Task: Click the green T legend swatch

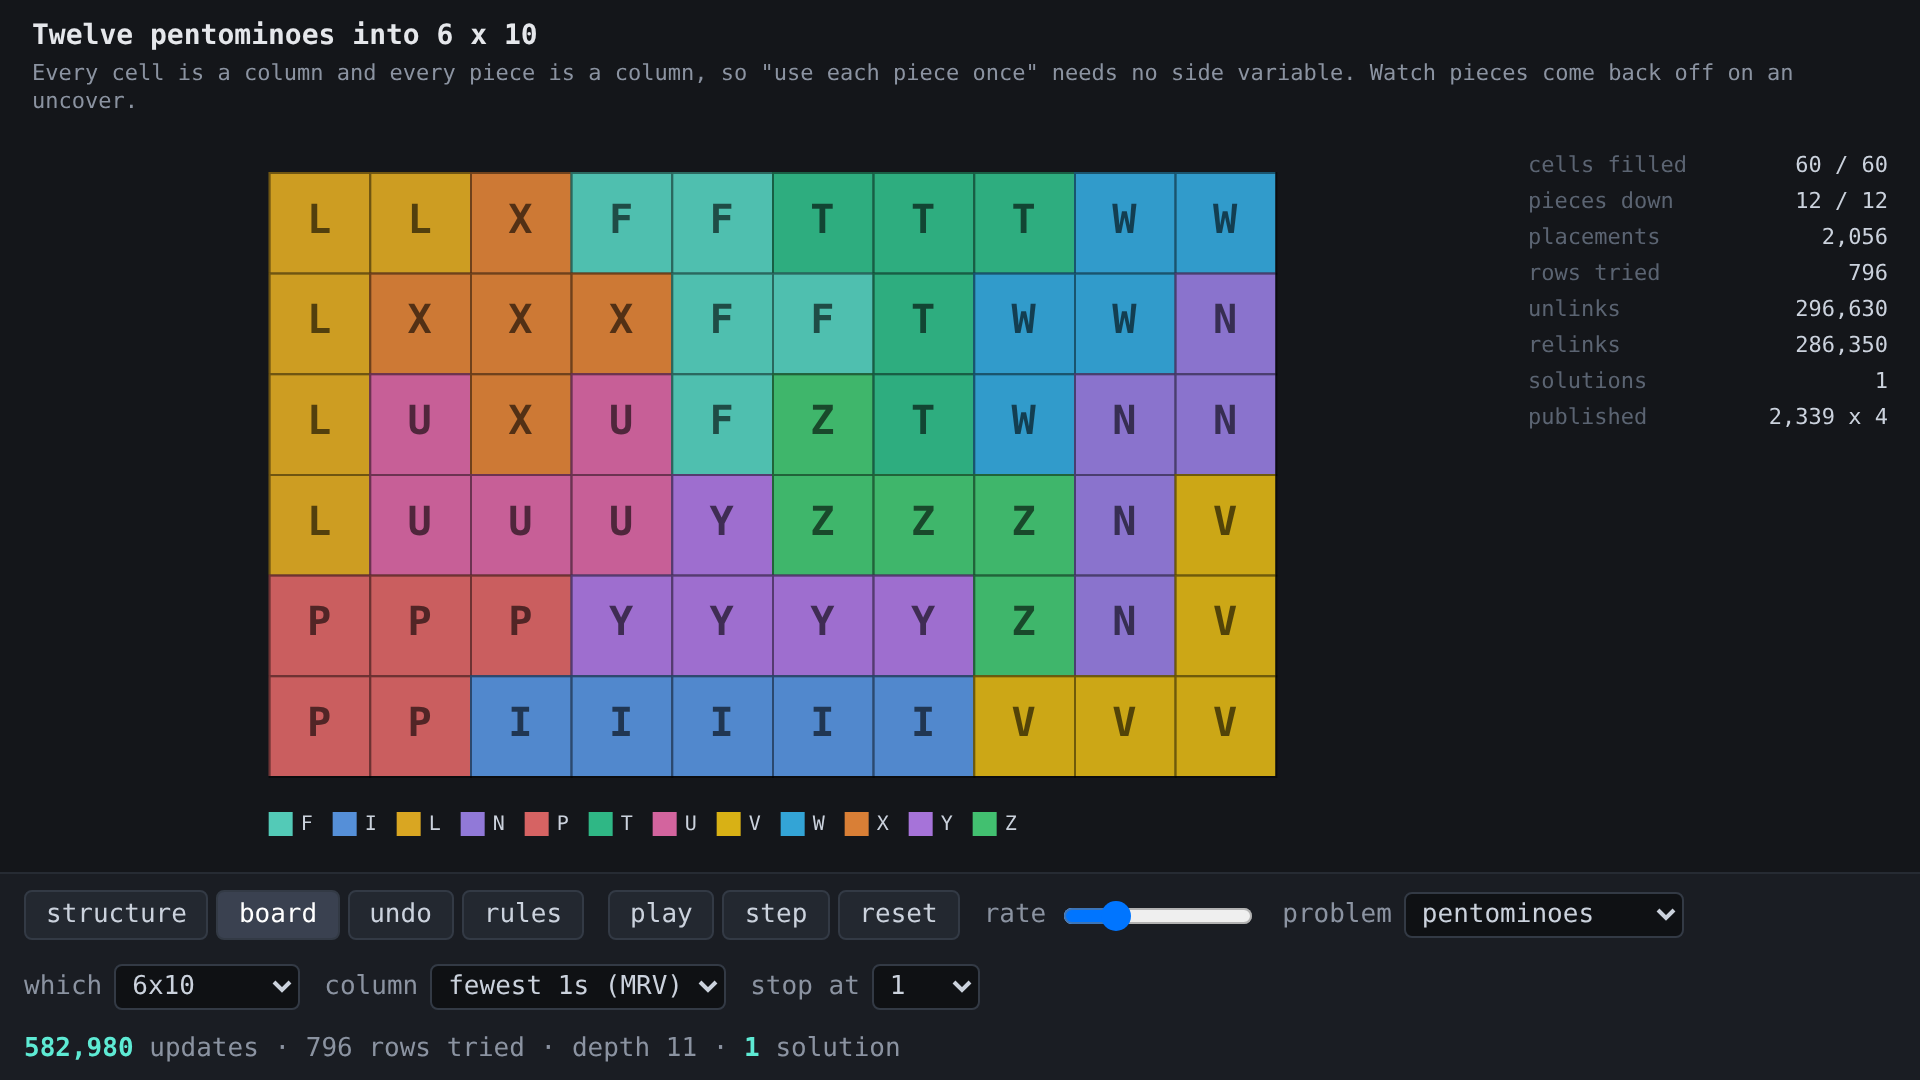Action: coord(601,823)
